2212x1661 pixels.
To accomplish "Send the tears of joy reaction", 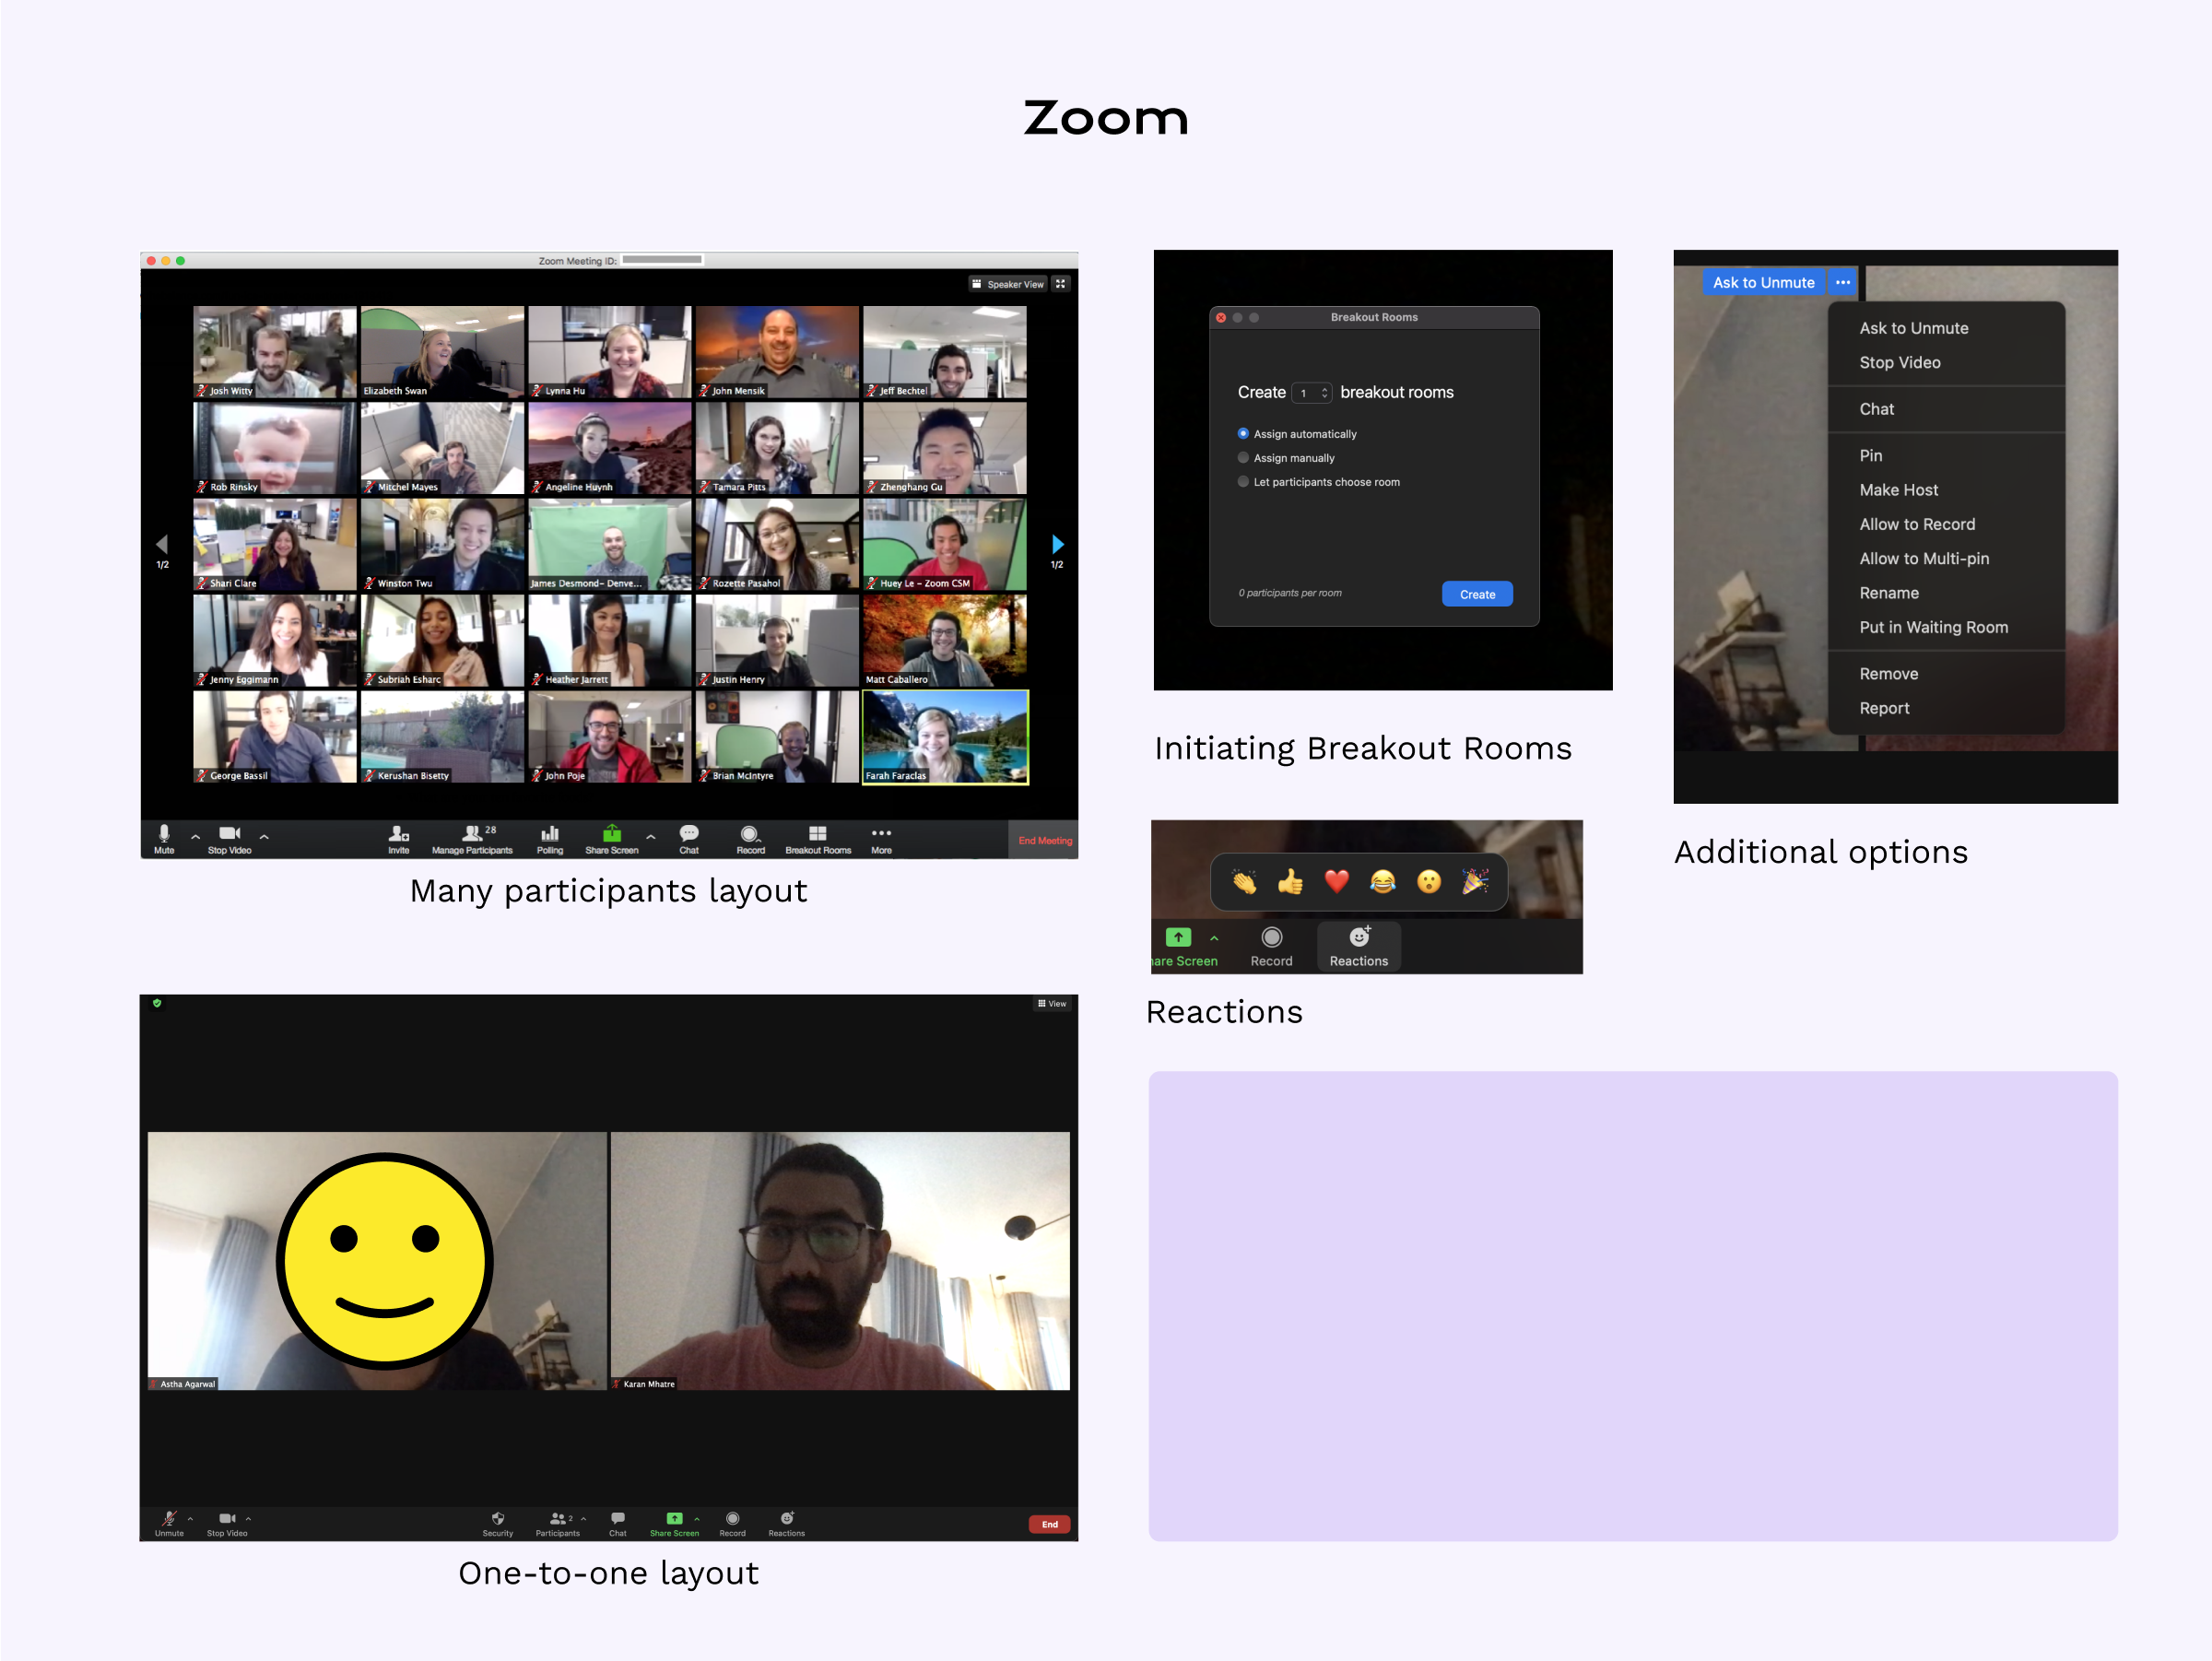I will tap(1383, 881).
